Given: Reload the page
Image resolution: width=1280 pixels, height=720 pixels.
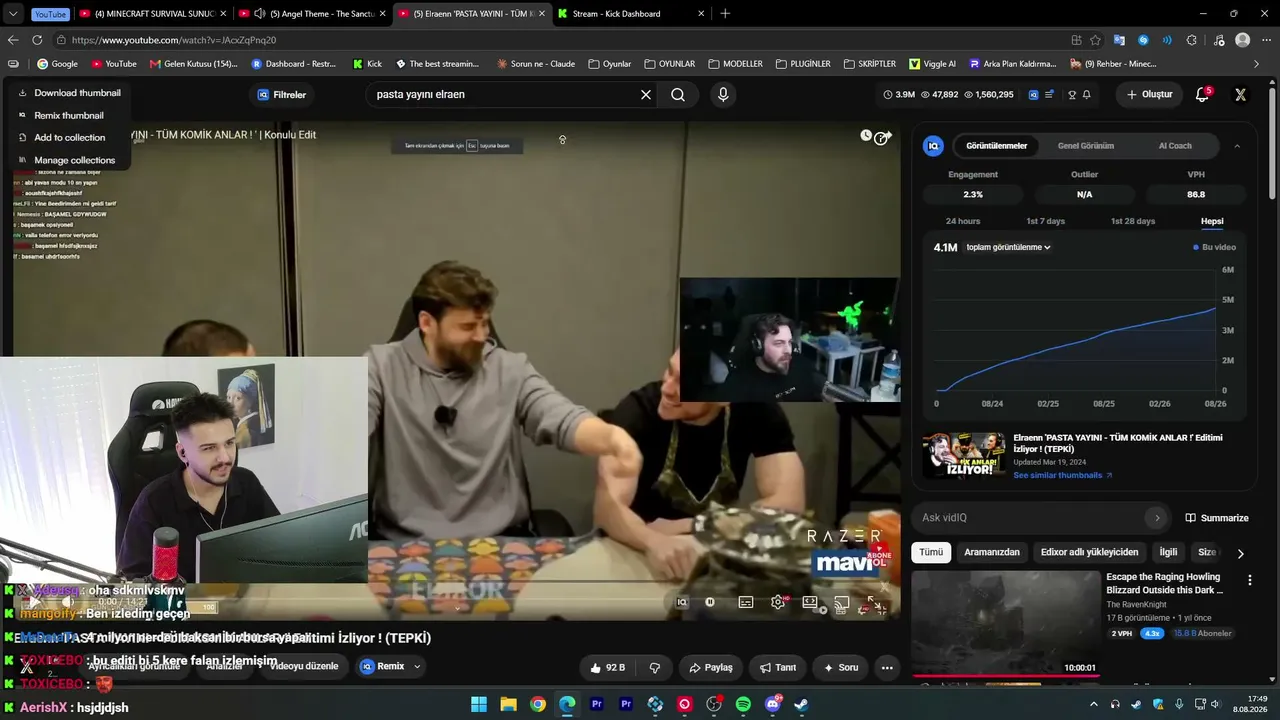Looking at the screenshot, I should click(x=37, y=40).
